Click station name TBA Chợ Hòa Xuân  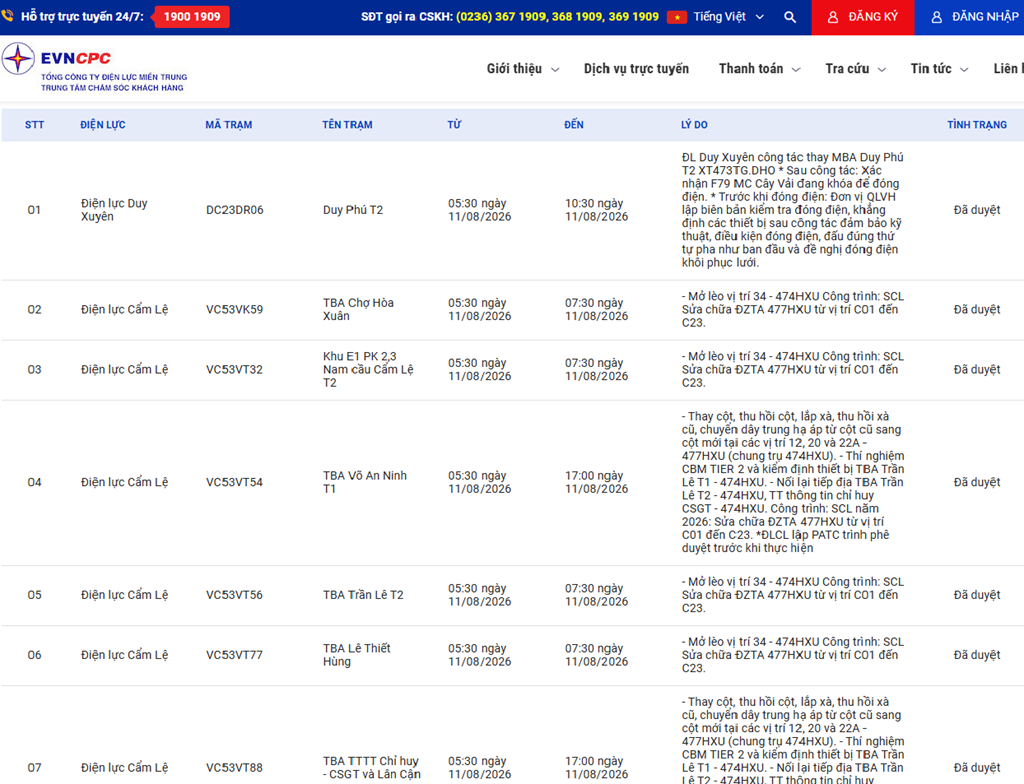pyautogui.click(x=359, y=310)
